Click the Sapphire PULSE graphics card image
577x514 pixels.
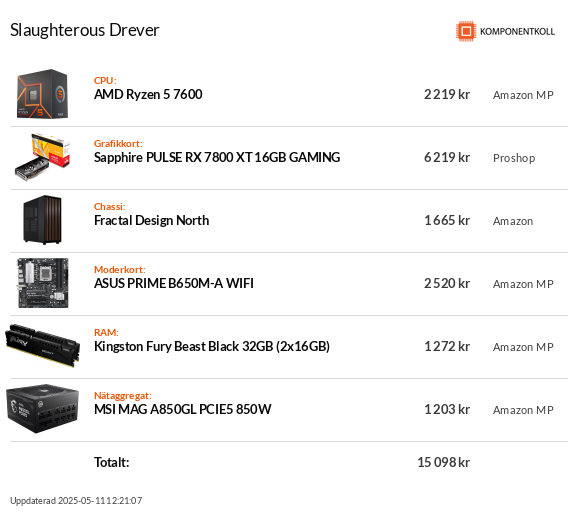42,157
